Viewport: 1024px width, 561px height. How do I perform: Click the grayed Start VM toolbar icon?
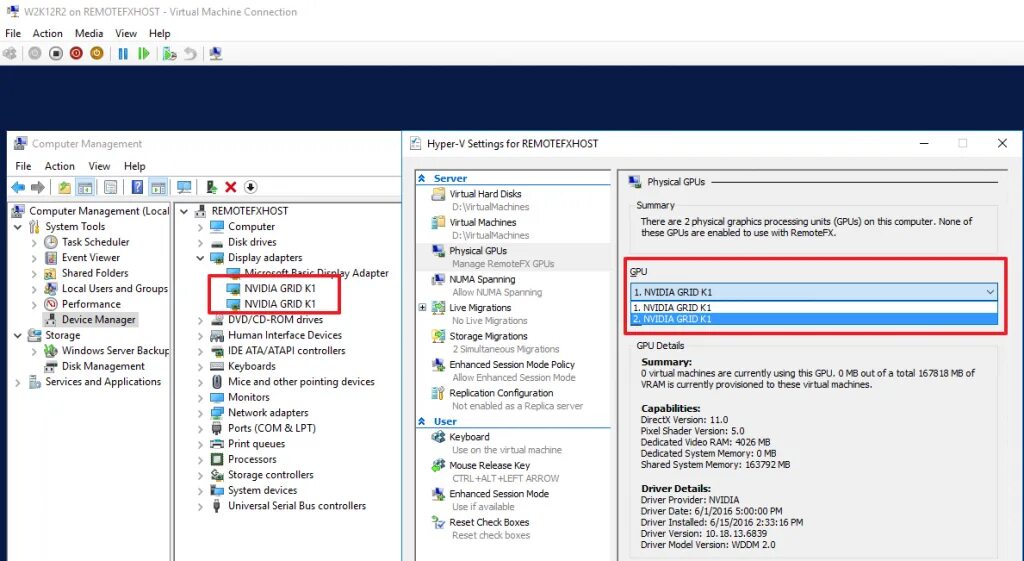point(35,54)
